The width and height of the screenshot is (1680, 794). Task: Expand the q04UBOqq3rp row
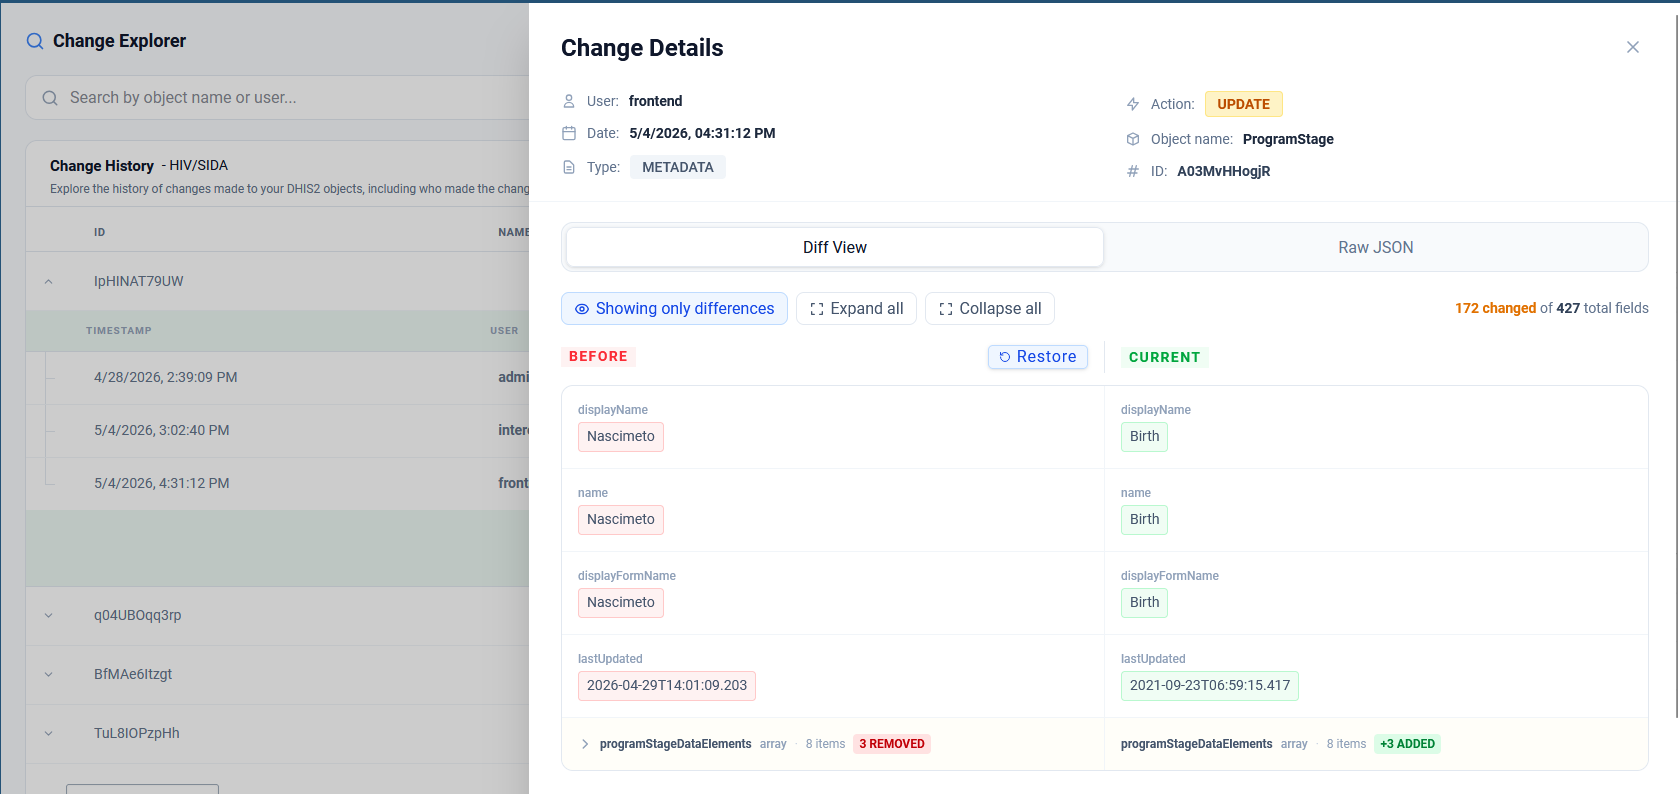(x=48, y=615)
